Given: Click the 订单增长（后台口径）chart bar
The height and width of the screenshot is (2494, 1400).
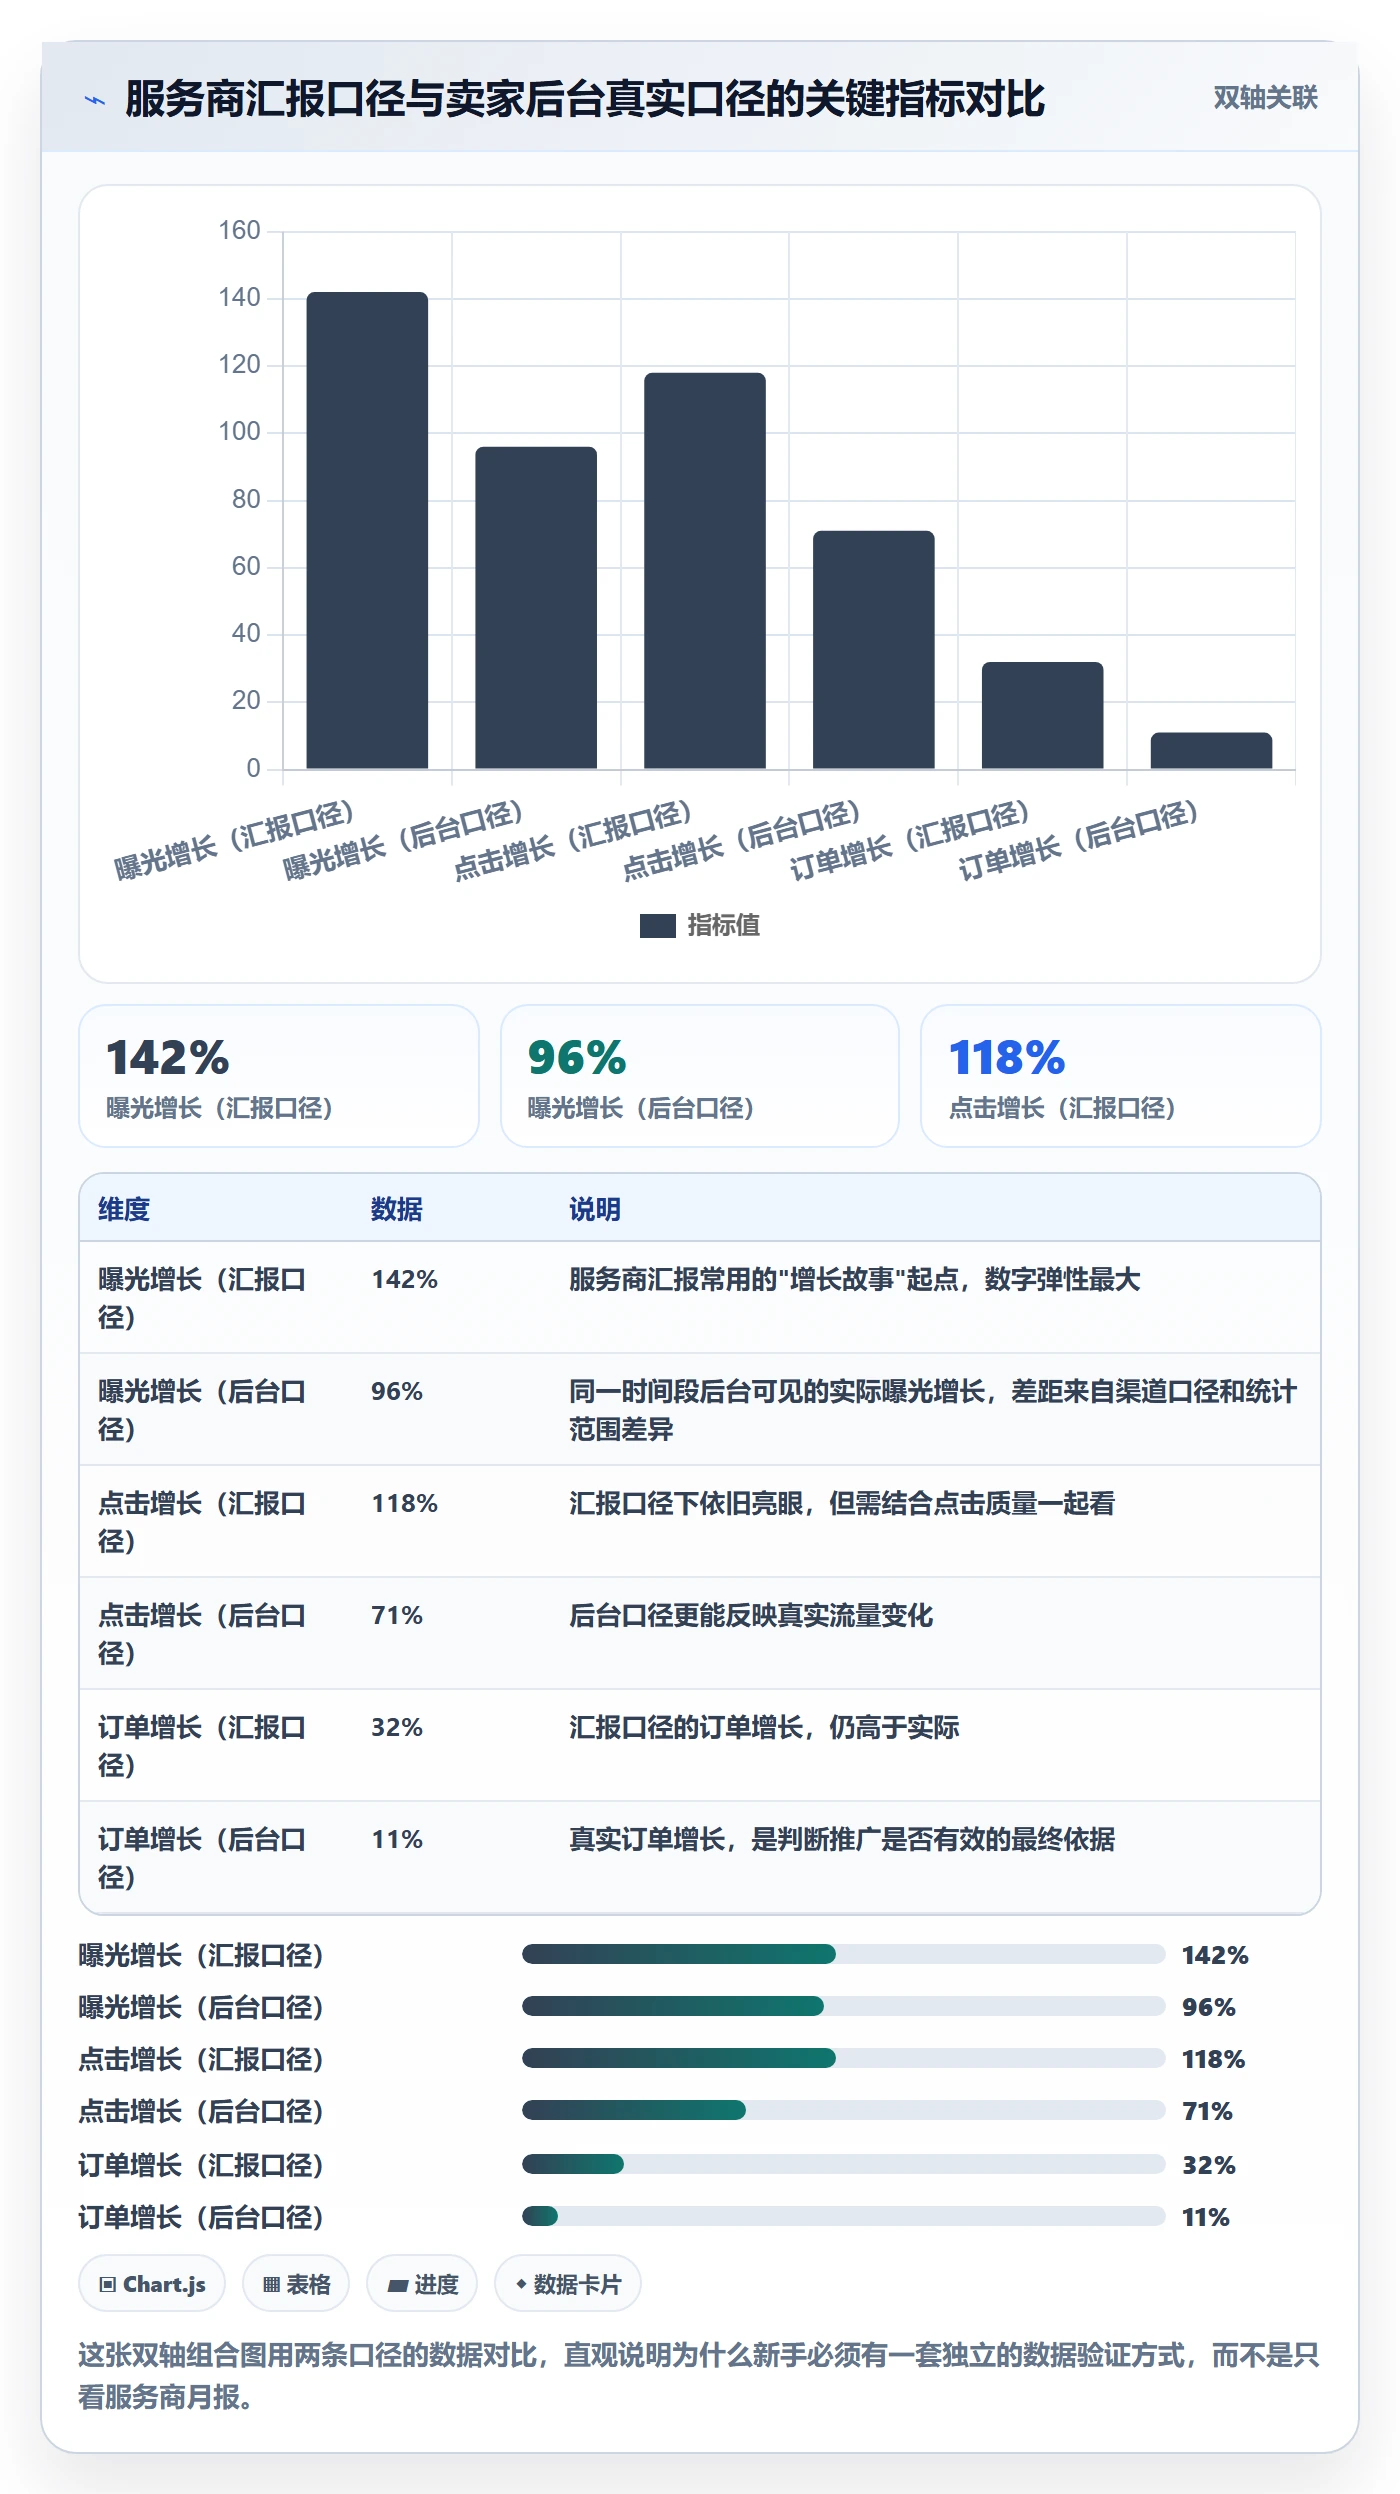Looking at the screenshot, I should click(1212, 751).
